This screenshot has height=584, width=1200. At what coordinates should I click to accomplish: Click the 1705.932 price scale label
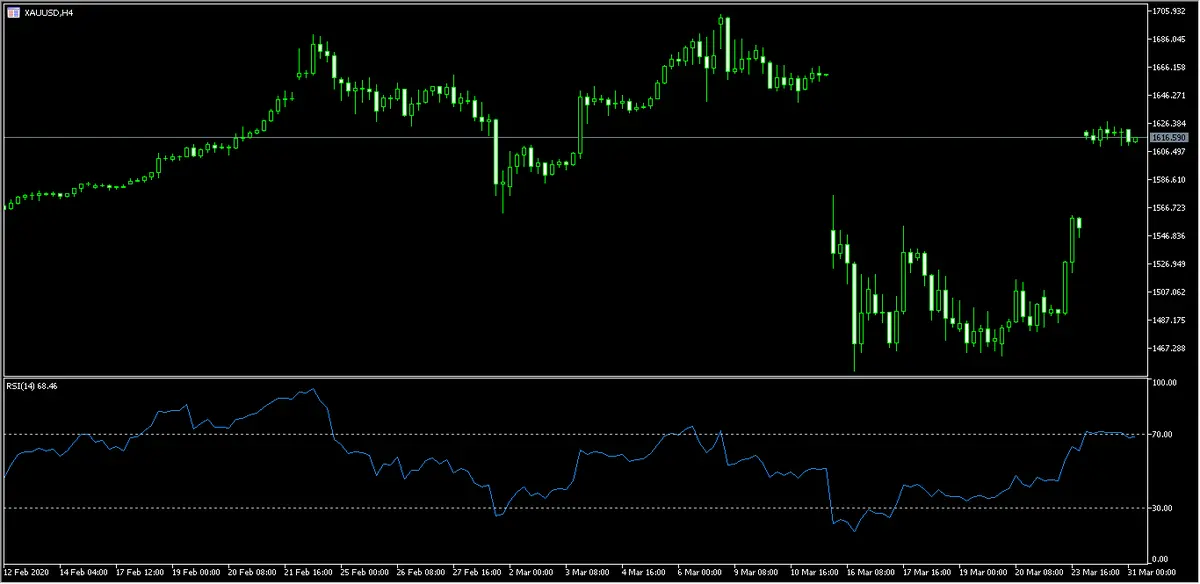[1168, 11]
